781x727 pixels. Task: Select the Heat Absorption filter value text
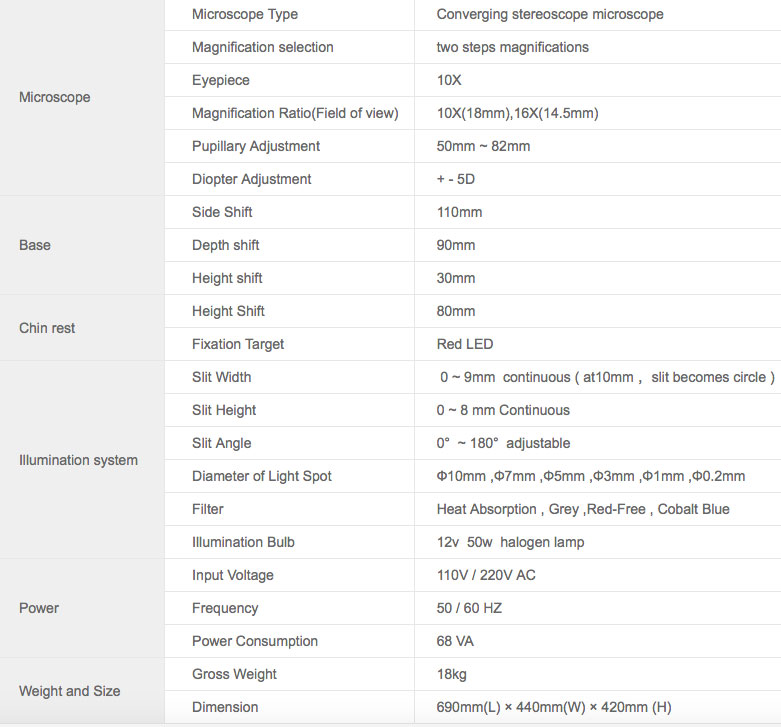487,509
